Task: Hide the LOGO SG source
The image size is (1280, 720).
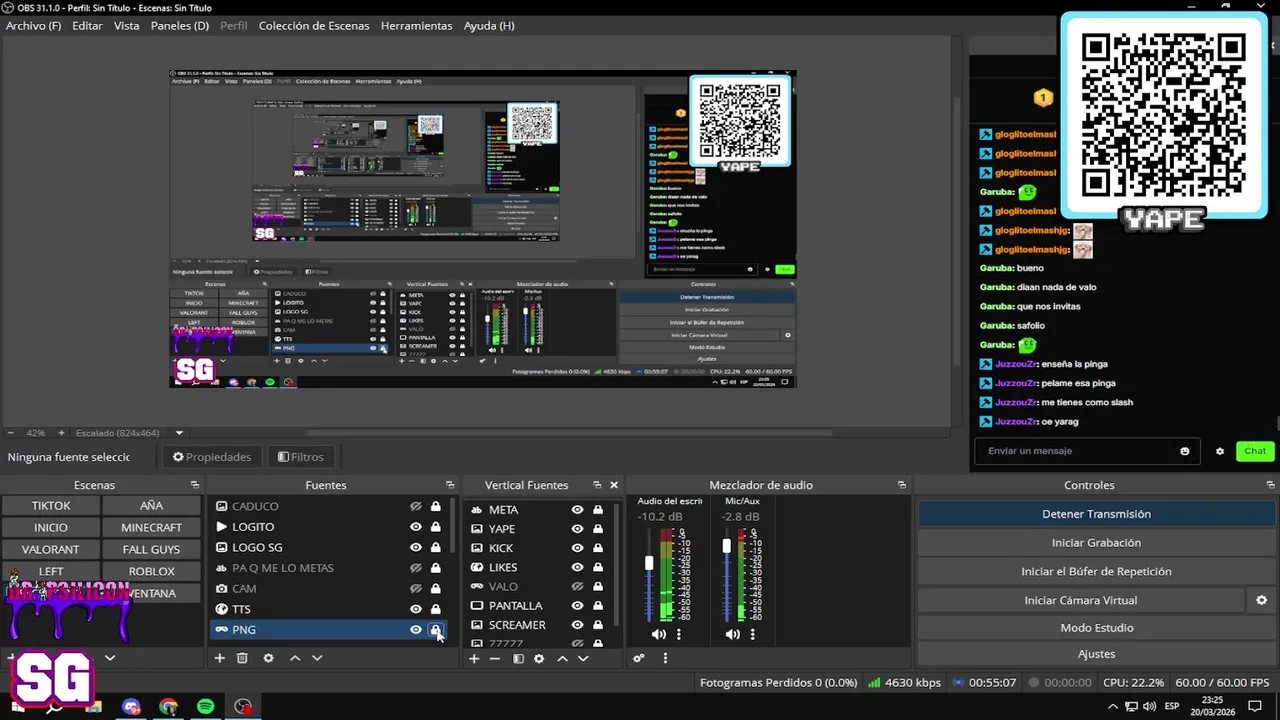Action: coord(416,547)
